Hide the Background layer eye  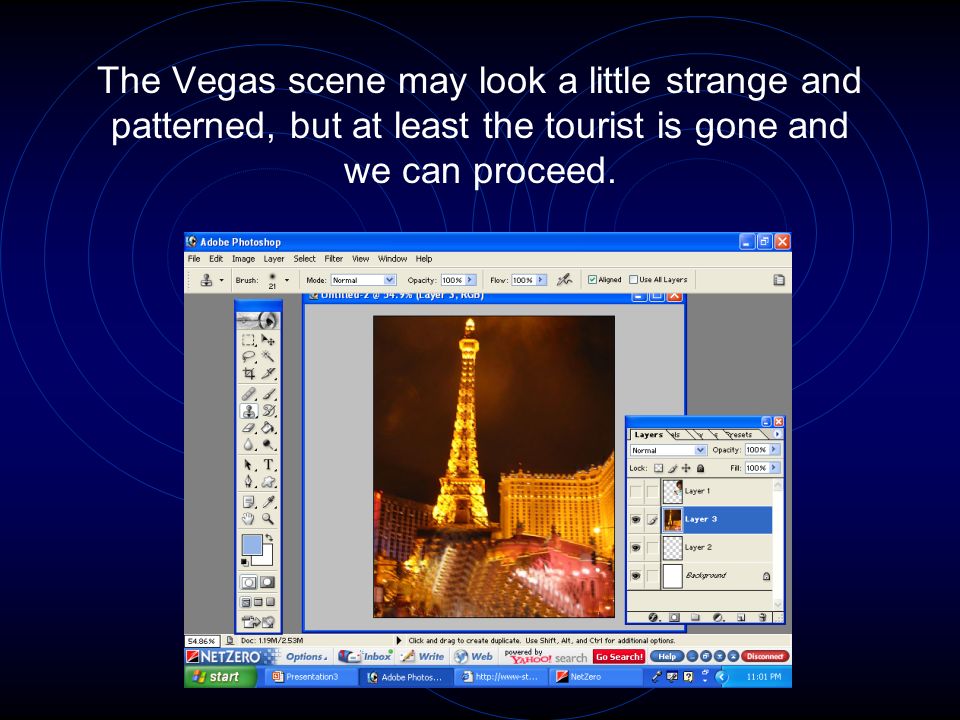coord(636,576)
